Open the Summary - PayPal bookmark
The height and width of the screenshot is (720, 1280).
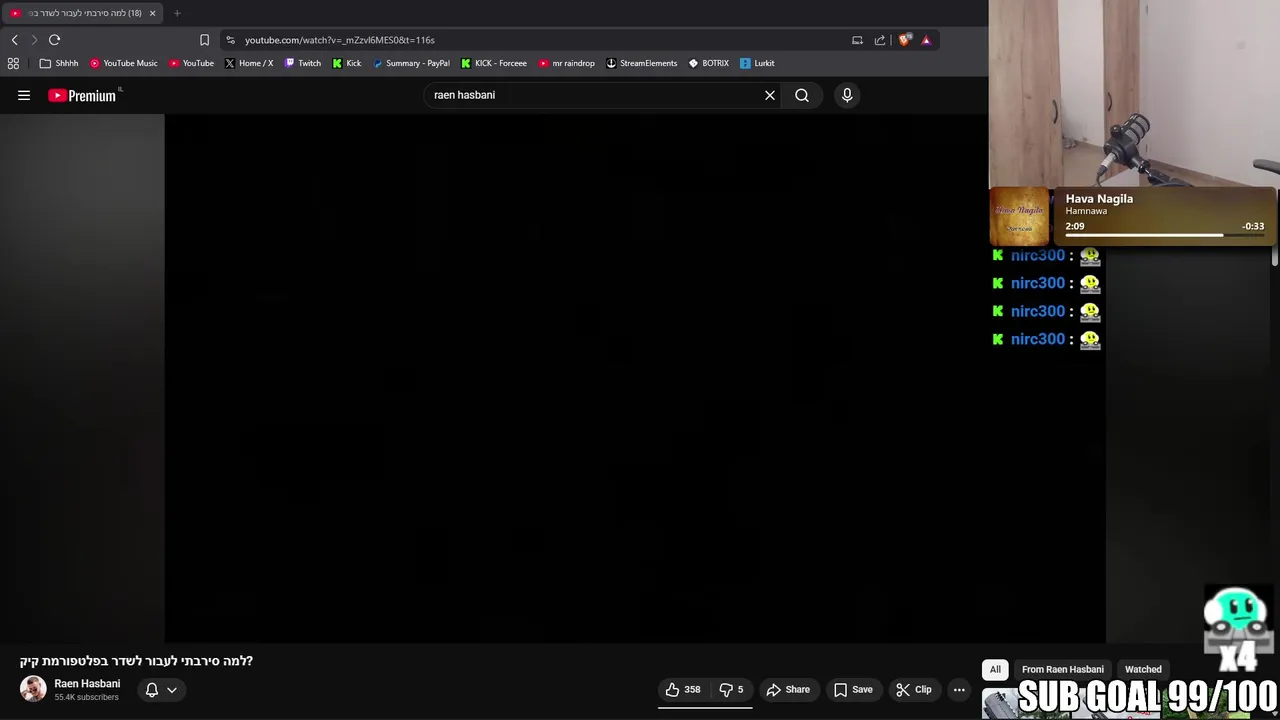tap(411, 63)
